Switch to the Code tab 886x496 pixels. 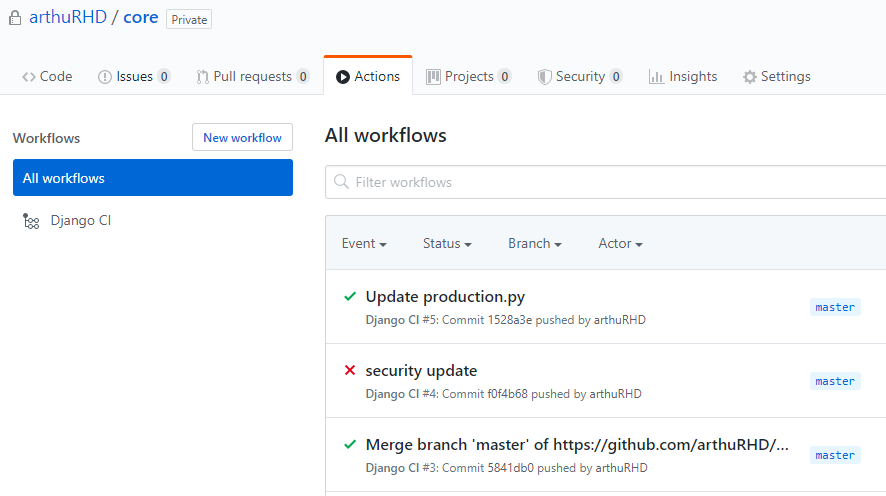coord(47,77)
